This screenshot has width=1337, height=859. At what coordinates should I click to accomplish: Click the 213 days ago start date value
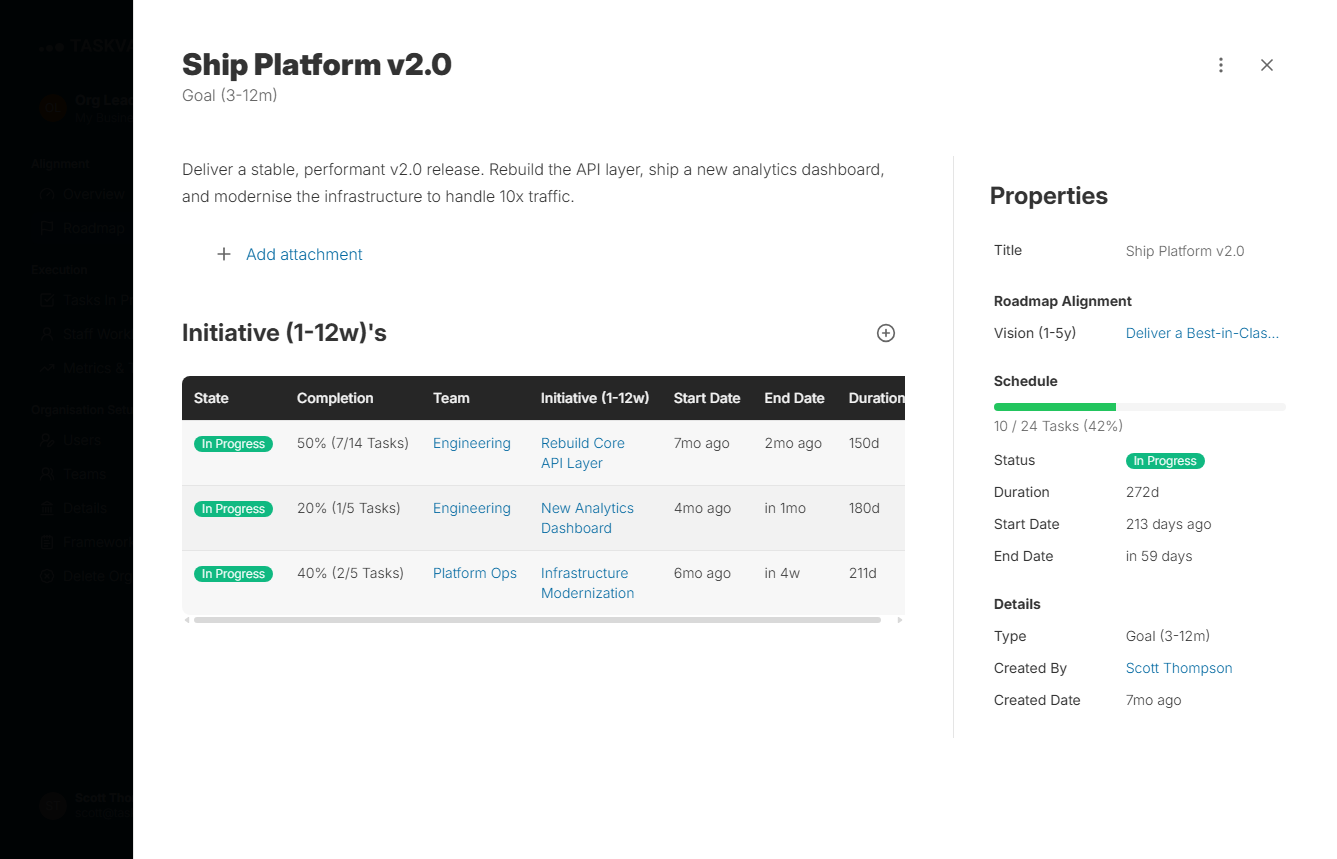(1168, 524)
